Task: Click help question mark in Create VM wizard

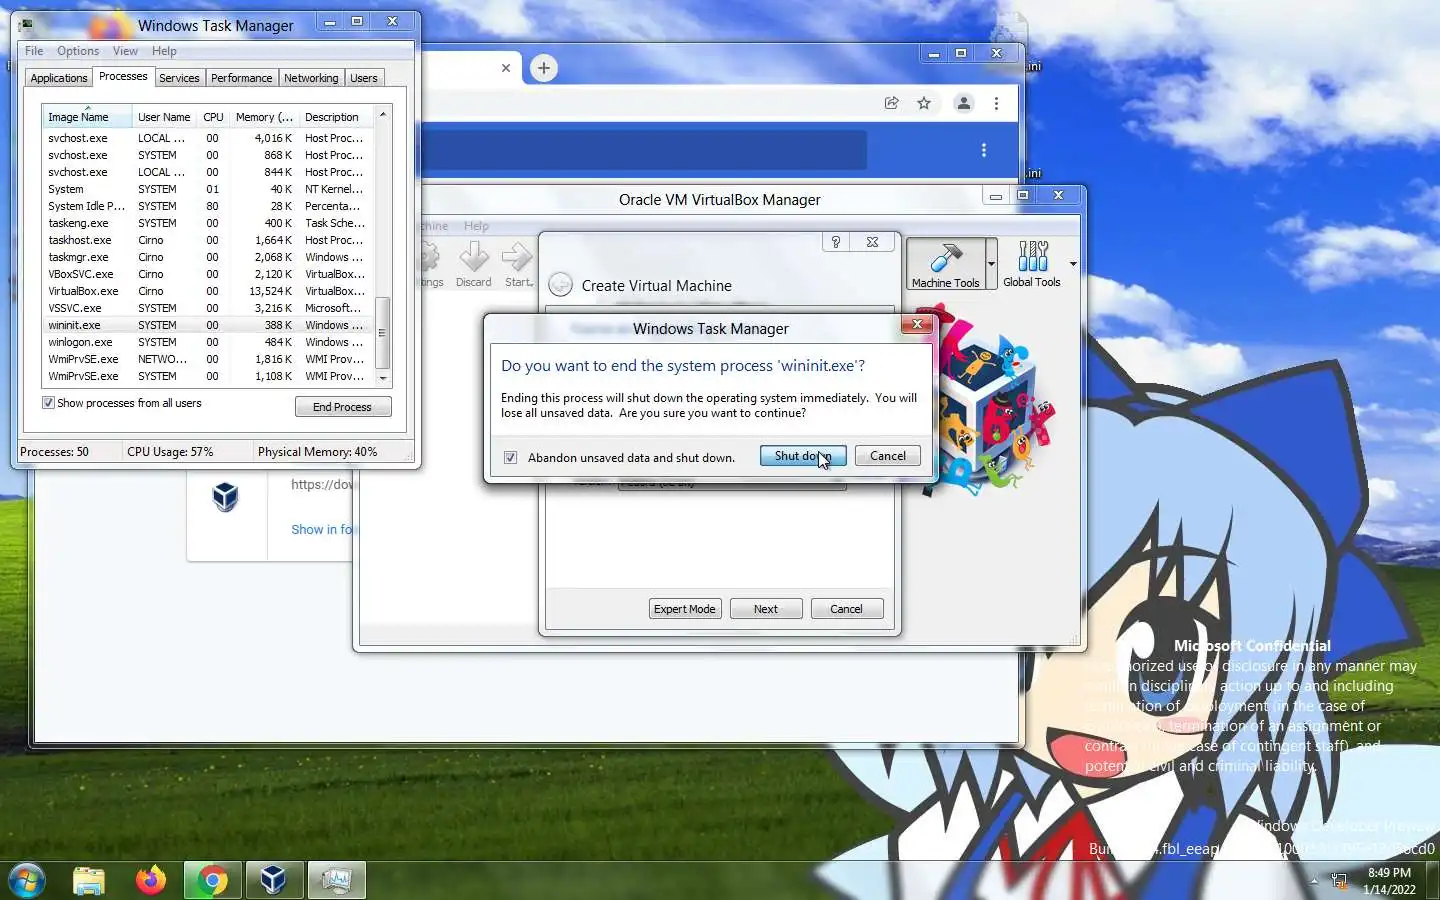Action: click(836, 242)
